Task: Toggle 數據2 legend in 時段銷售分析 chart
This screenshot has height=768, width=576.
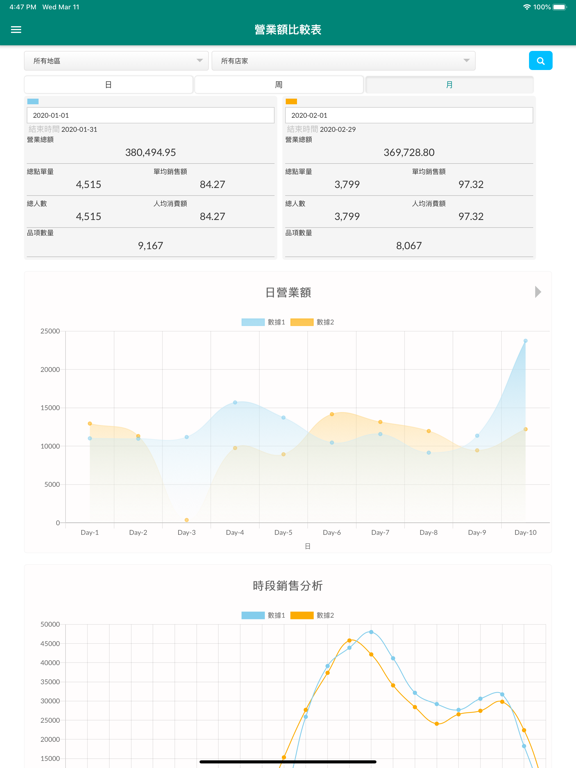Action: tap(312, 615)
